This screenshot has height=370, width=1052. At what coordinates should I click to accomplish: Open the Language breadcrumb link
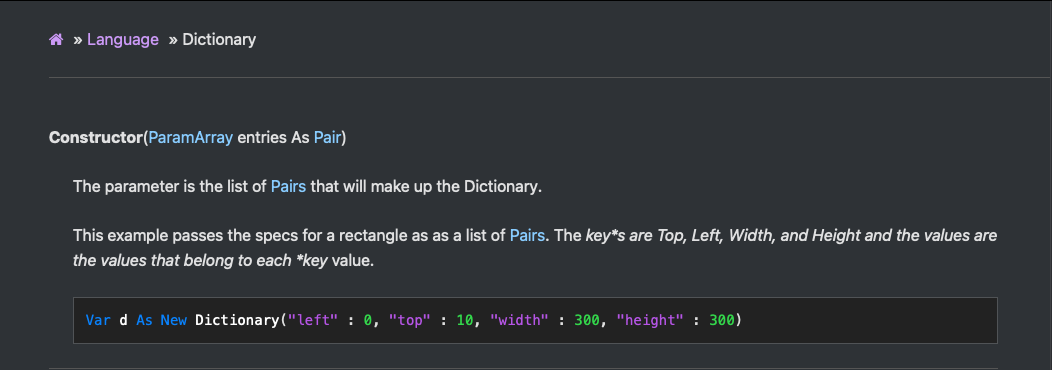(x=123, y=40)
